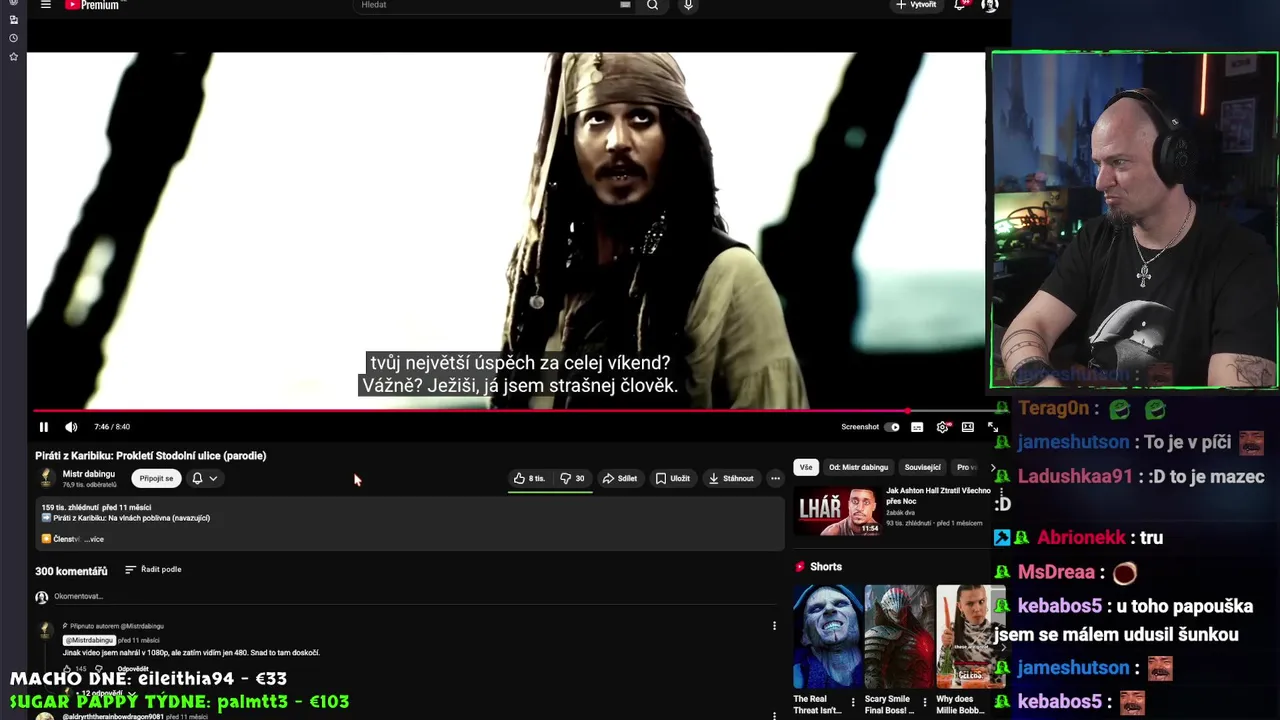Start voice search with the microphone
Image resolution: width=1280 pixels, height=720 pixels.
tap(688, 5)
